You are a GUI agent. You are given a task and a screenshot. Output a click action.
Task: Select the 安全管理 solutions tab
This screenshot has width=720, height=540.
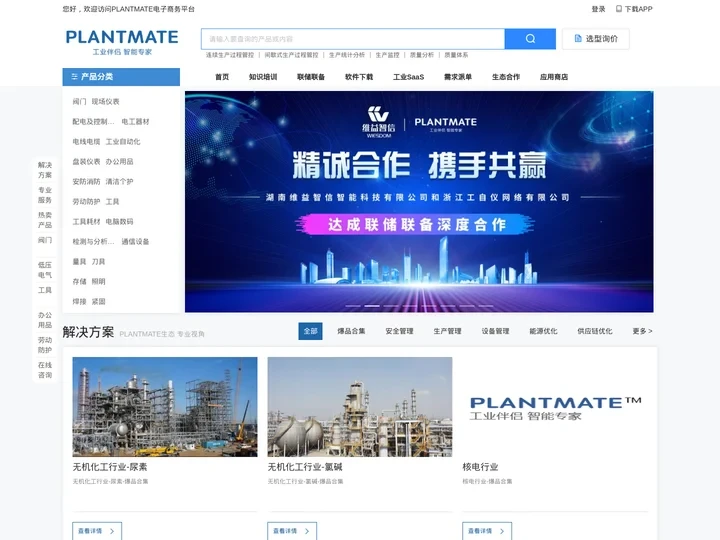click(399, 331)
